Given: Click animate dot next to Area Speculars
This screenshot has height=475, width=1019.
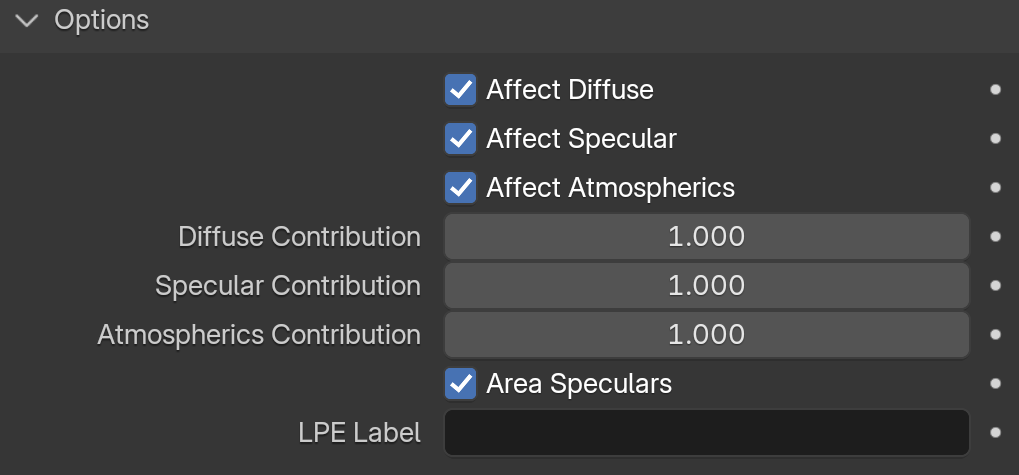Looking at the screenshot, I should point(995,383).
